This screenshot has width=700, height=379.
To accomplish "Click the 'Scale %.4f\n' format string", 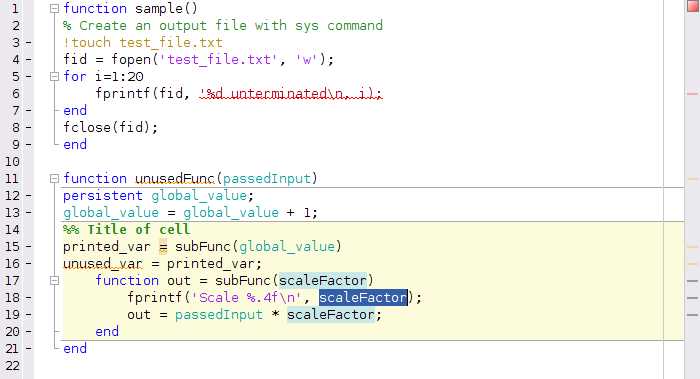I will (247, 297).
